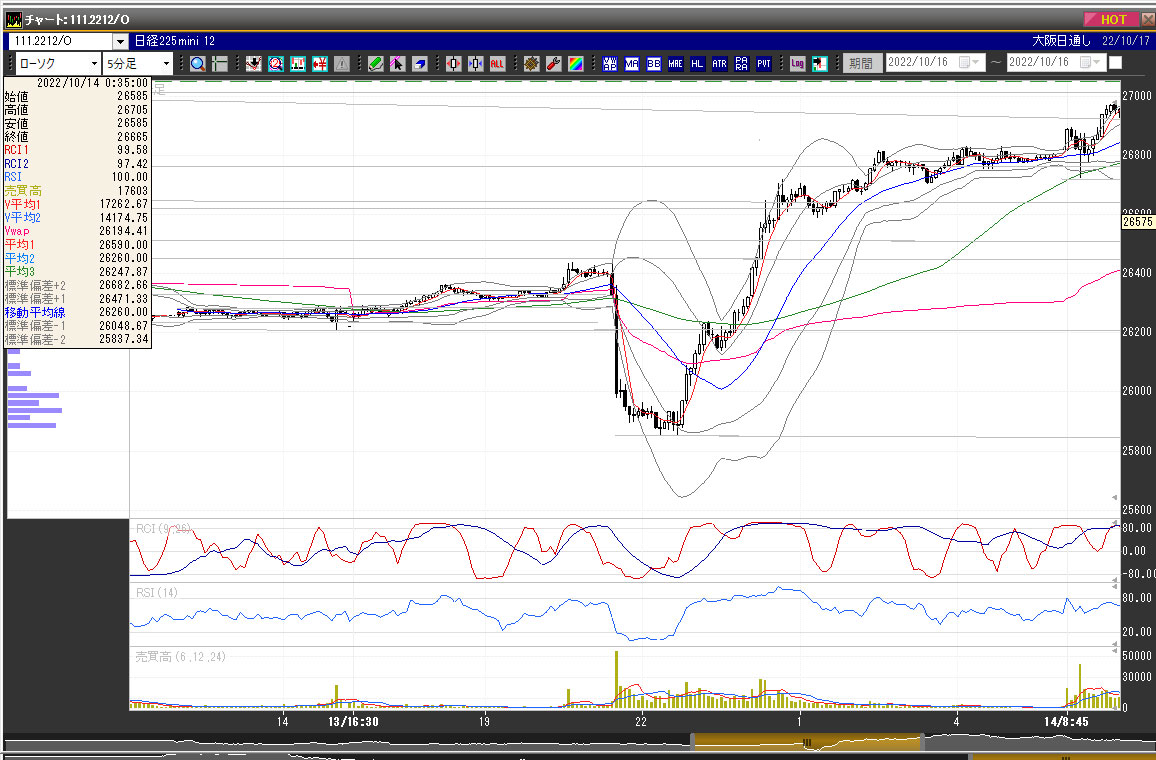Open the brown gear settings icon
Image resolution: width=1156 pixels, height=760 pixels.
532,64
